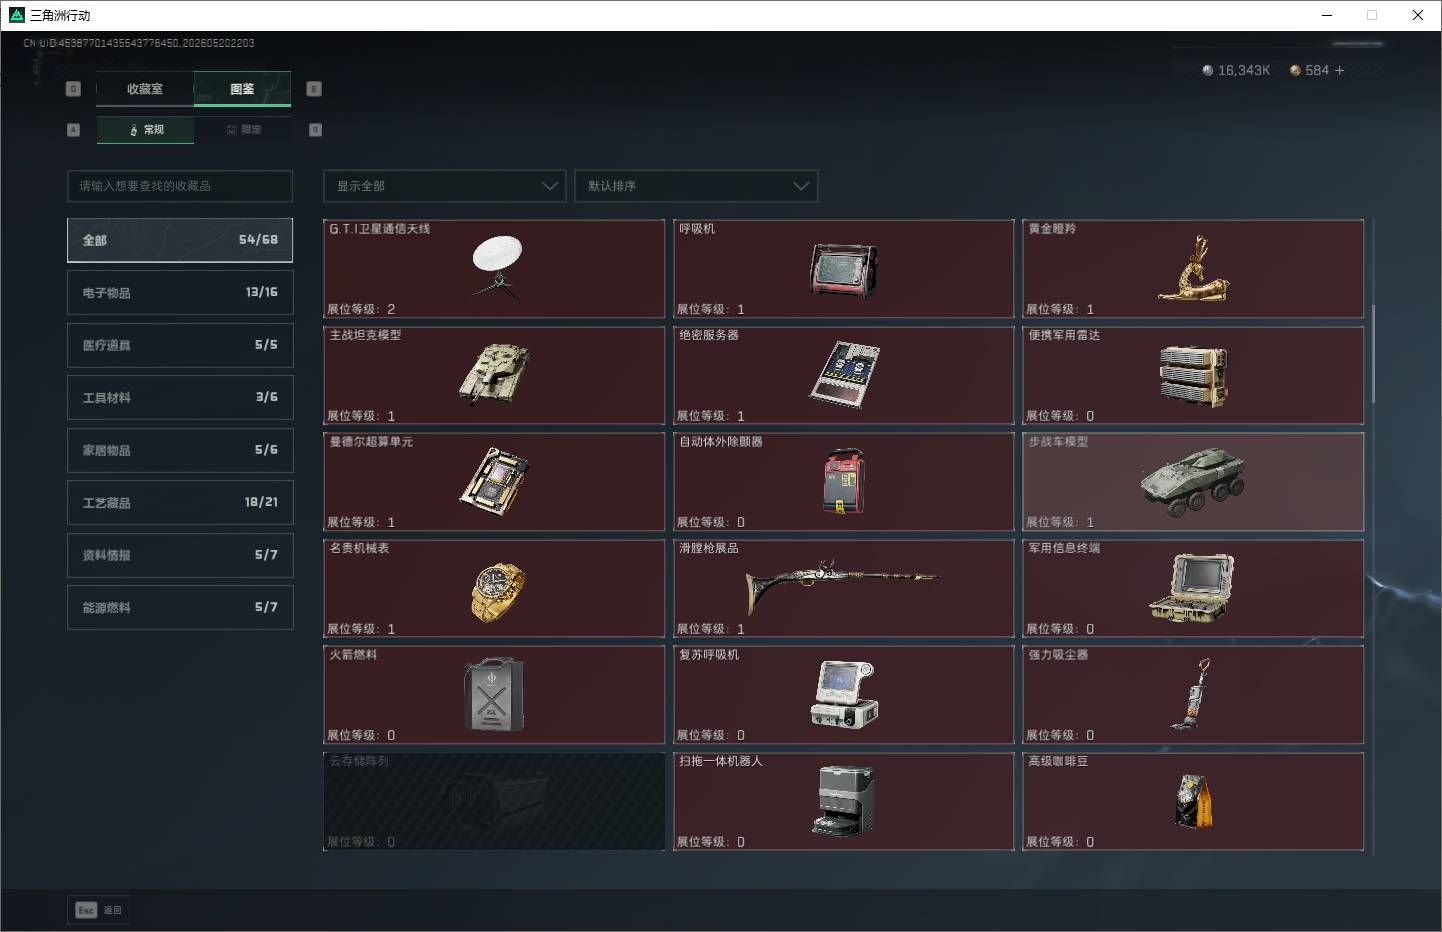Click the Esc 返回 back button
Viewport: 1442px width, 932px height.
pyautogui.click(x=98, y=910)
